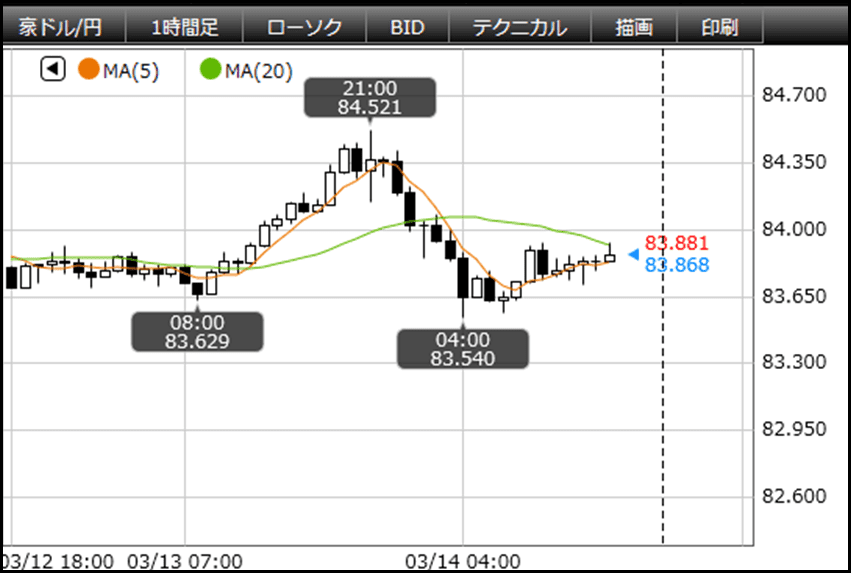Open the 描画 drawing menu
The width and height of the screenshot is (851, 573).
[x=634, y=27]
